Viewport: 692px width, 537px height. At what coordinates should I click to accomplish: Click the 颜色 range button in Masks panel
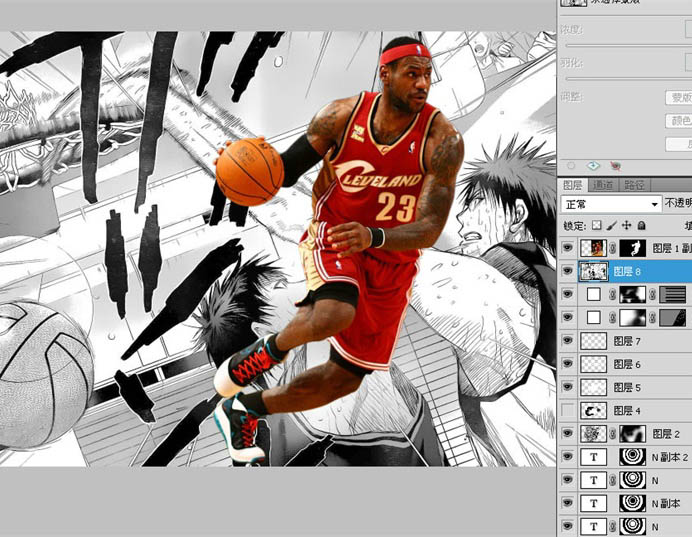(x=680, y=120)
